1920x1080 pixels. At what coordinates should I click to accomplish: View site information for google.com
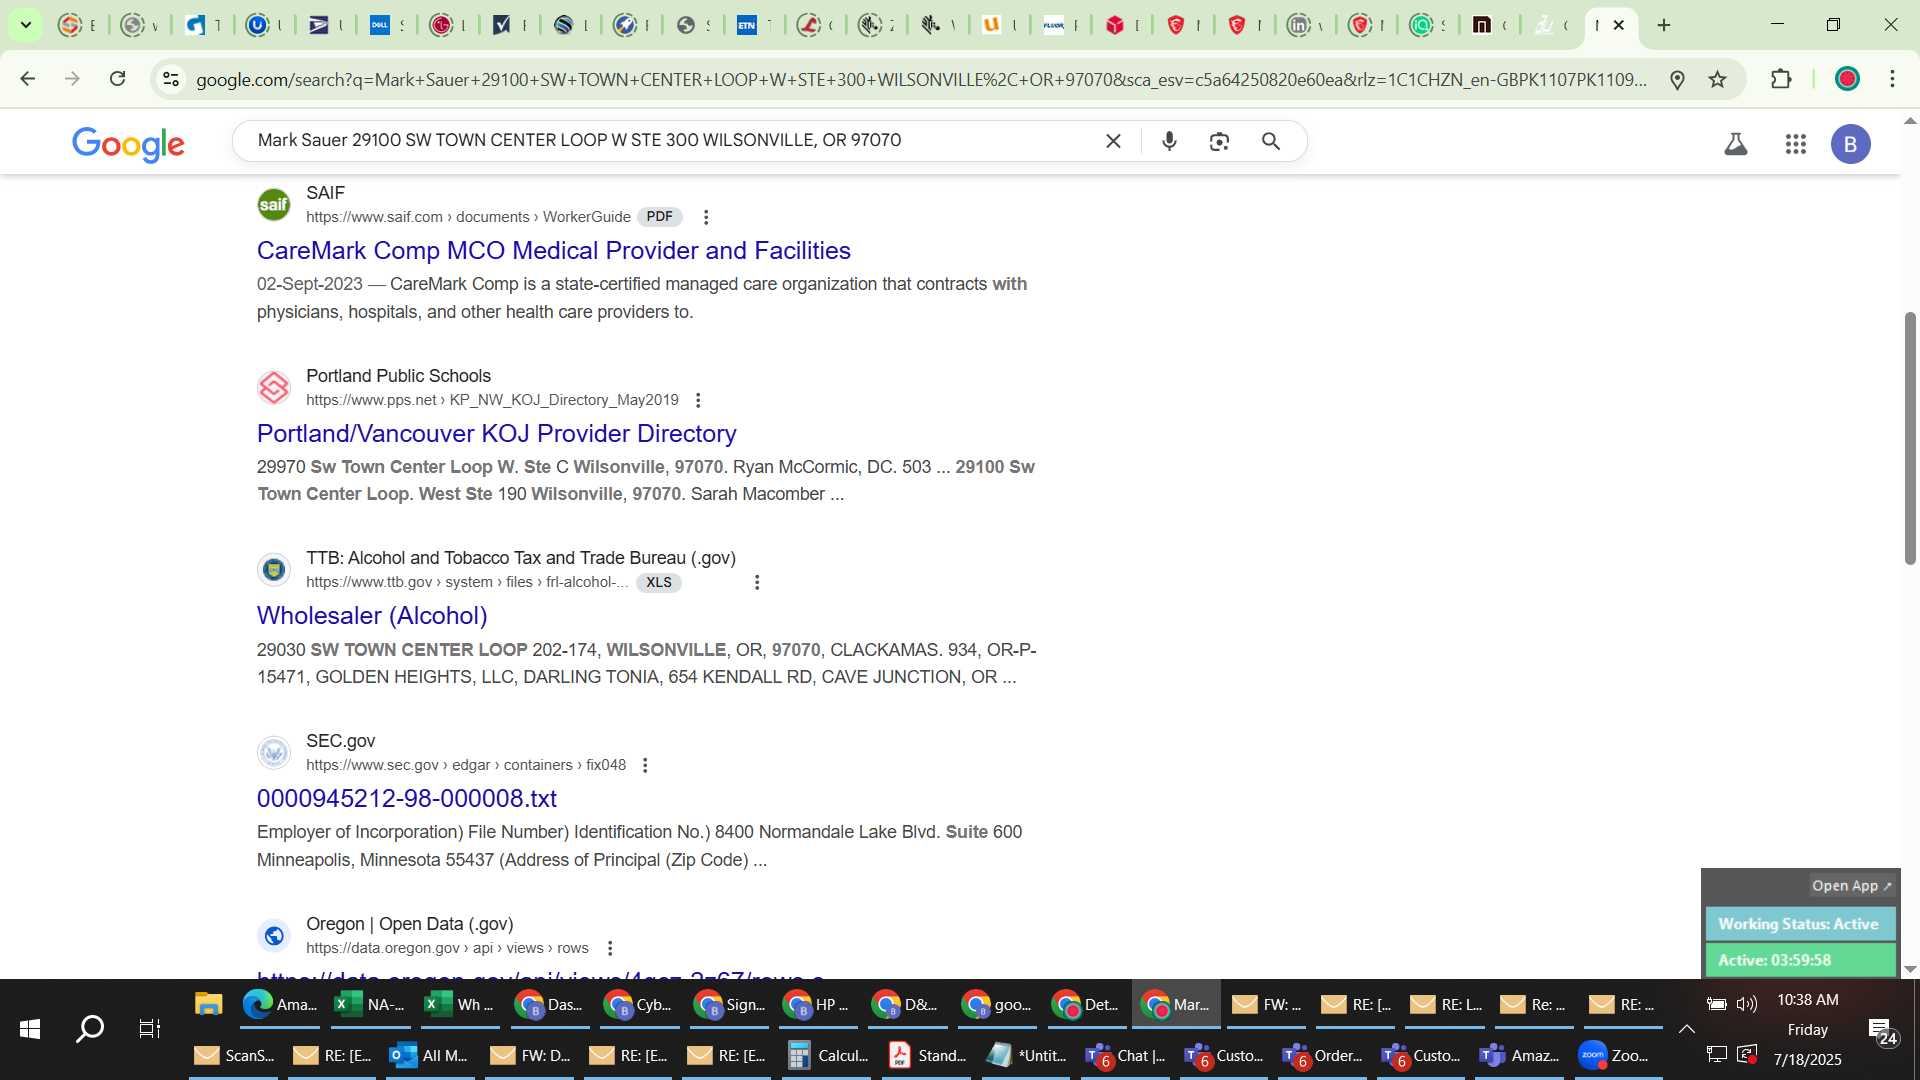click(171, 79)
